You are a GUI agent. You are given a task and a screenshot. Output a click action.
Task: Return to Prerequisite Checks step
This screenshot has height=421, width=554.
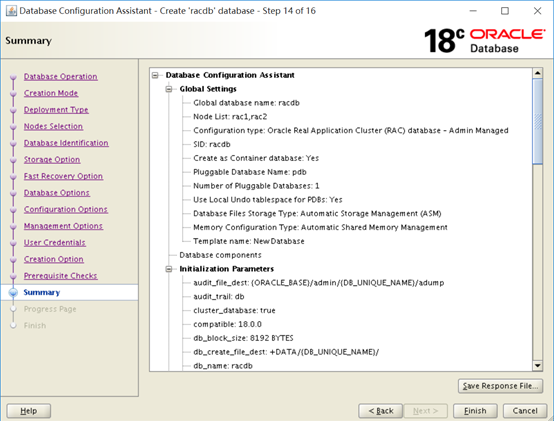point(60,276)
